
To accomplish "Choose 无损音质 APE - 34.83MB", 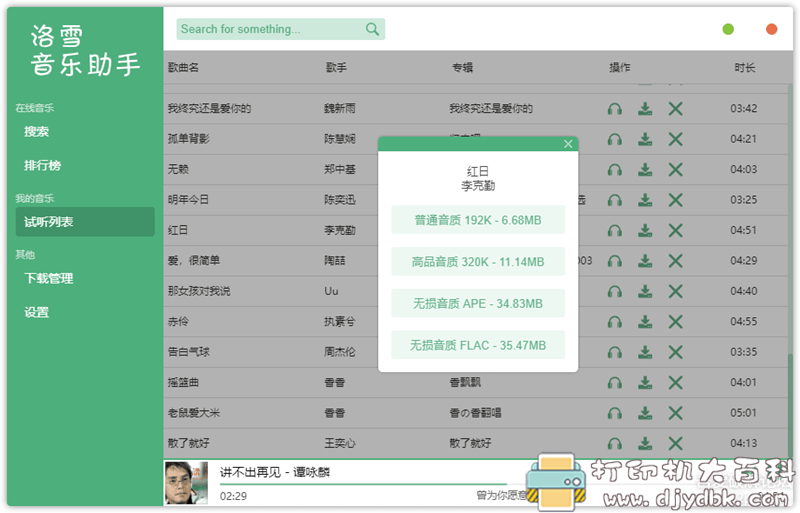I will pos(478,304).
